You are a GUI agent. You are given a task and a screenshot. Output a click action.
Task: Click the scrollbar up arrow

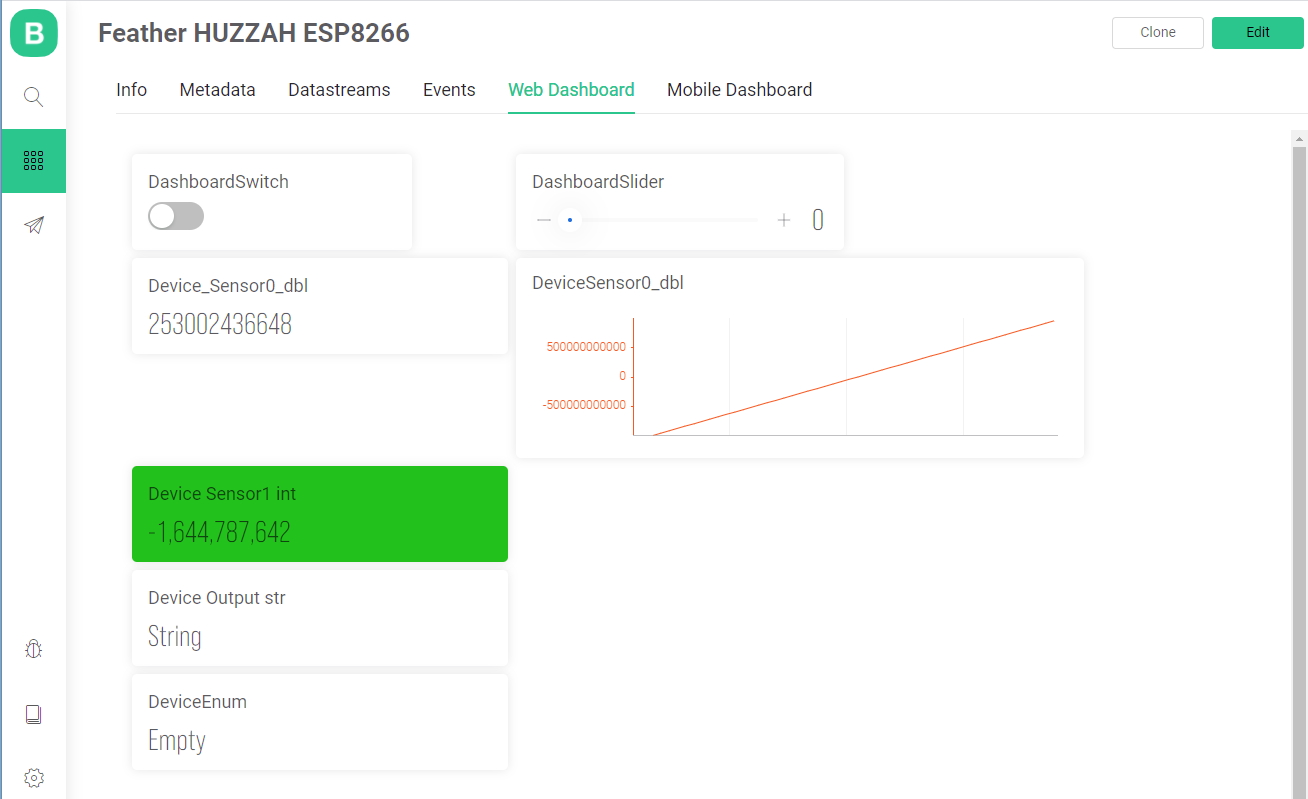click(x=1299, y=138)
